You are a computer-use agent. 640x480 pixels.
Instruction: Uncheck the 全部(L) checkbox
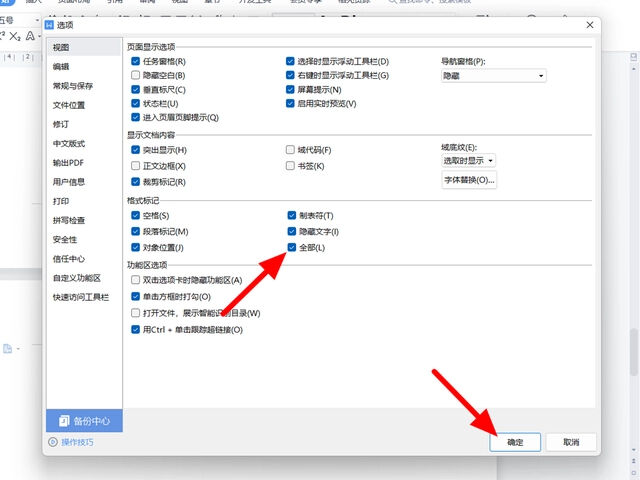[292, 247]
